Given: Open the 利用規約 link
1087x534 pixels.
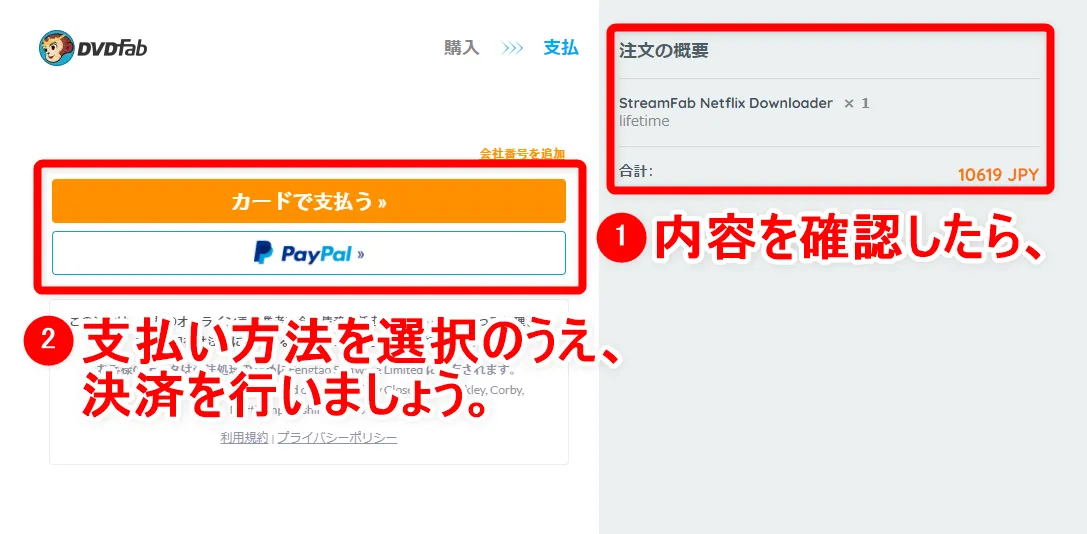Looking at the screenshot, I should click(x=244, y=438).
